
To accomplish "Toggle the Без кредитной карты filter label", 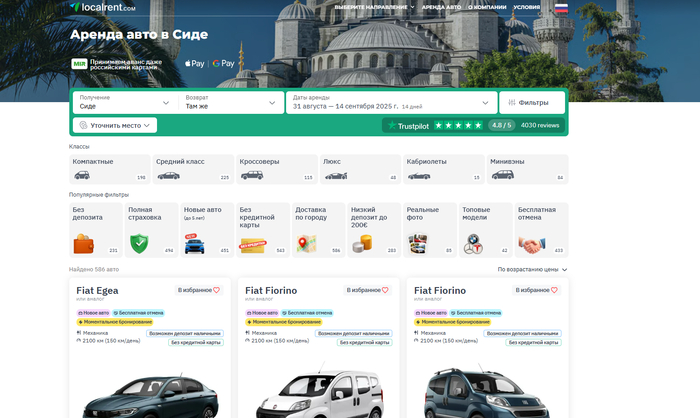I will point(257,217).
